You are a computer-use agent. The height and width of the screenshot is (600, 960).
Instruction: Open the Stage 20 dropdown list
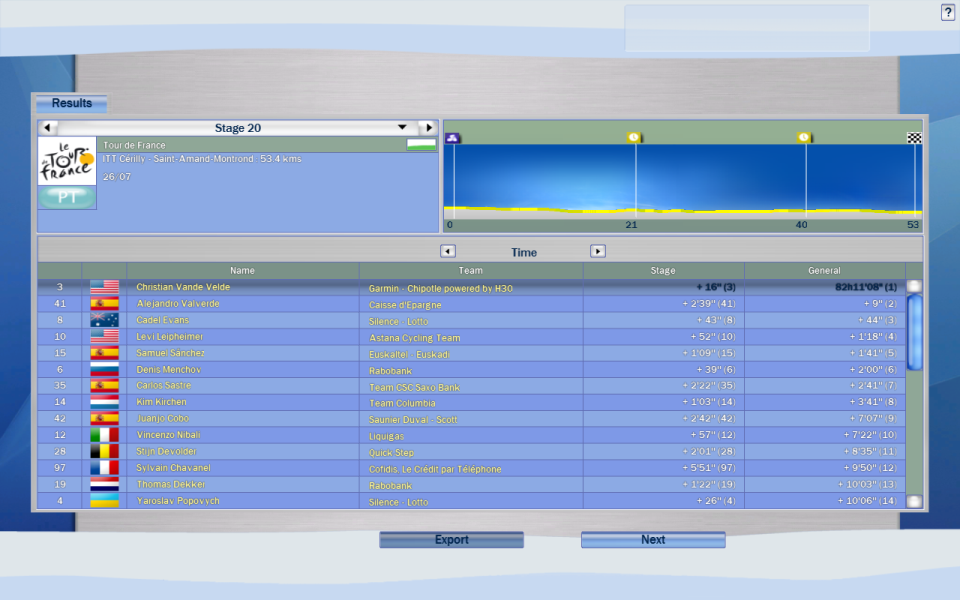coord(403,128)
